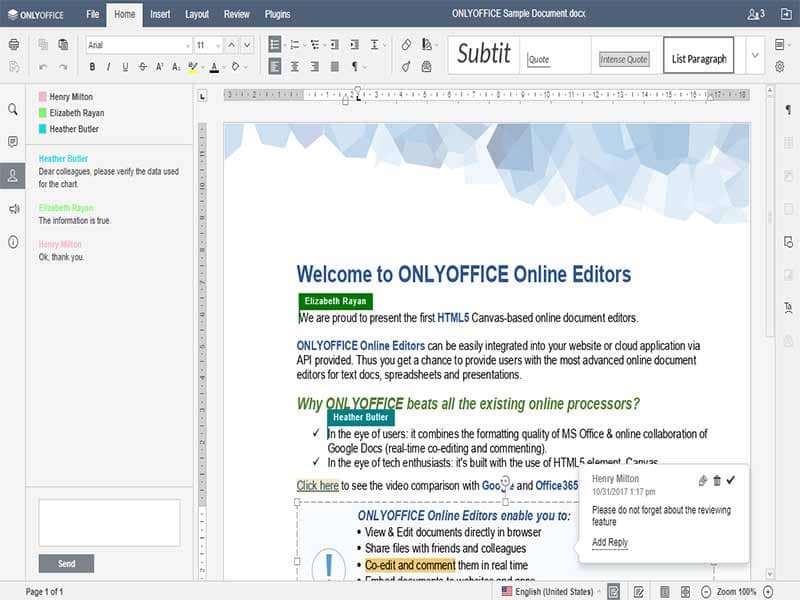Viewport: 800px width, 600px height.
Task: Select the Copy icon in the toolbar
Action: click(42, 44)
